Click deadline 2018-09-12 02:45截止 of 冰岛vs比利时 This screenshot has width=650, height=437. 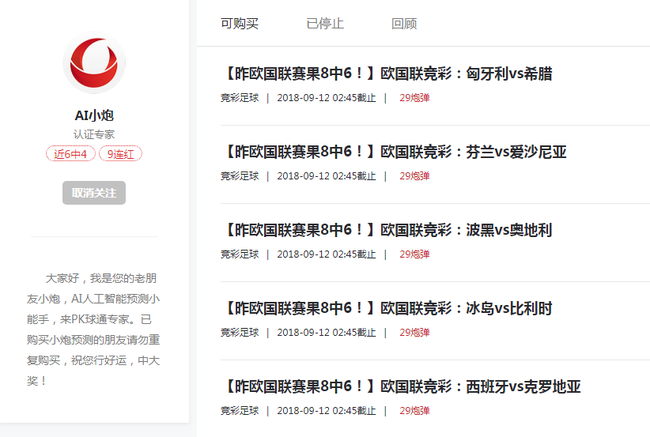(327, 333)
